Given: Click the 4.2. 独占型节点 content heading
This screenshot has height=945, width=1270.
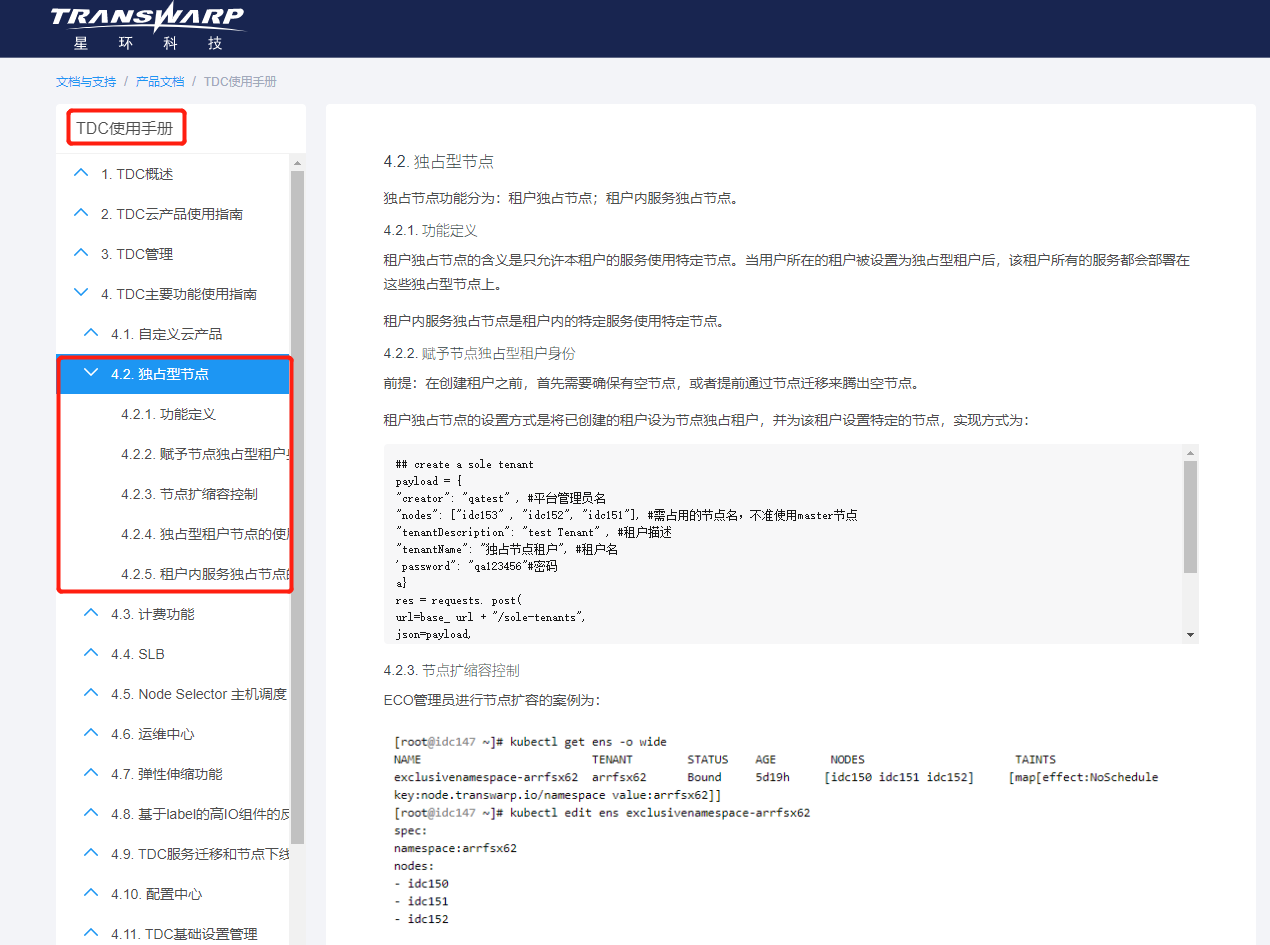Looking at the screenshot, I should click(x=438, y=162).
